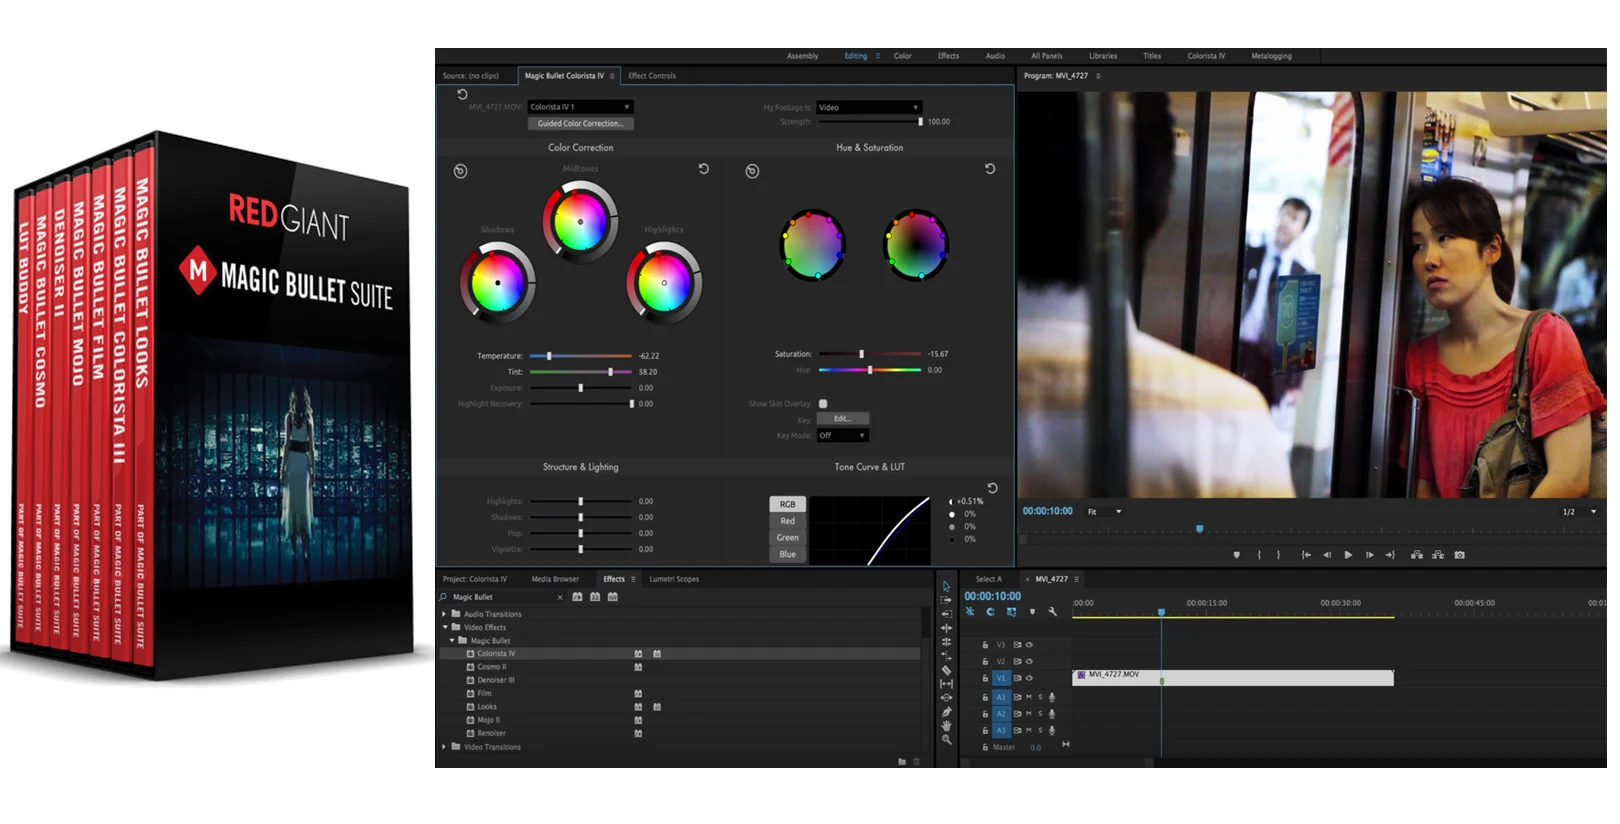1620x824 pixels.
Task: Reset the Hue & Saturation section
Action: (990, 169)
